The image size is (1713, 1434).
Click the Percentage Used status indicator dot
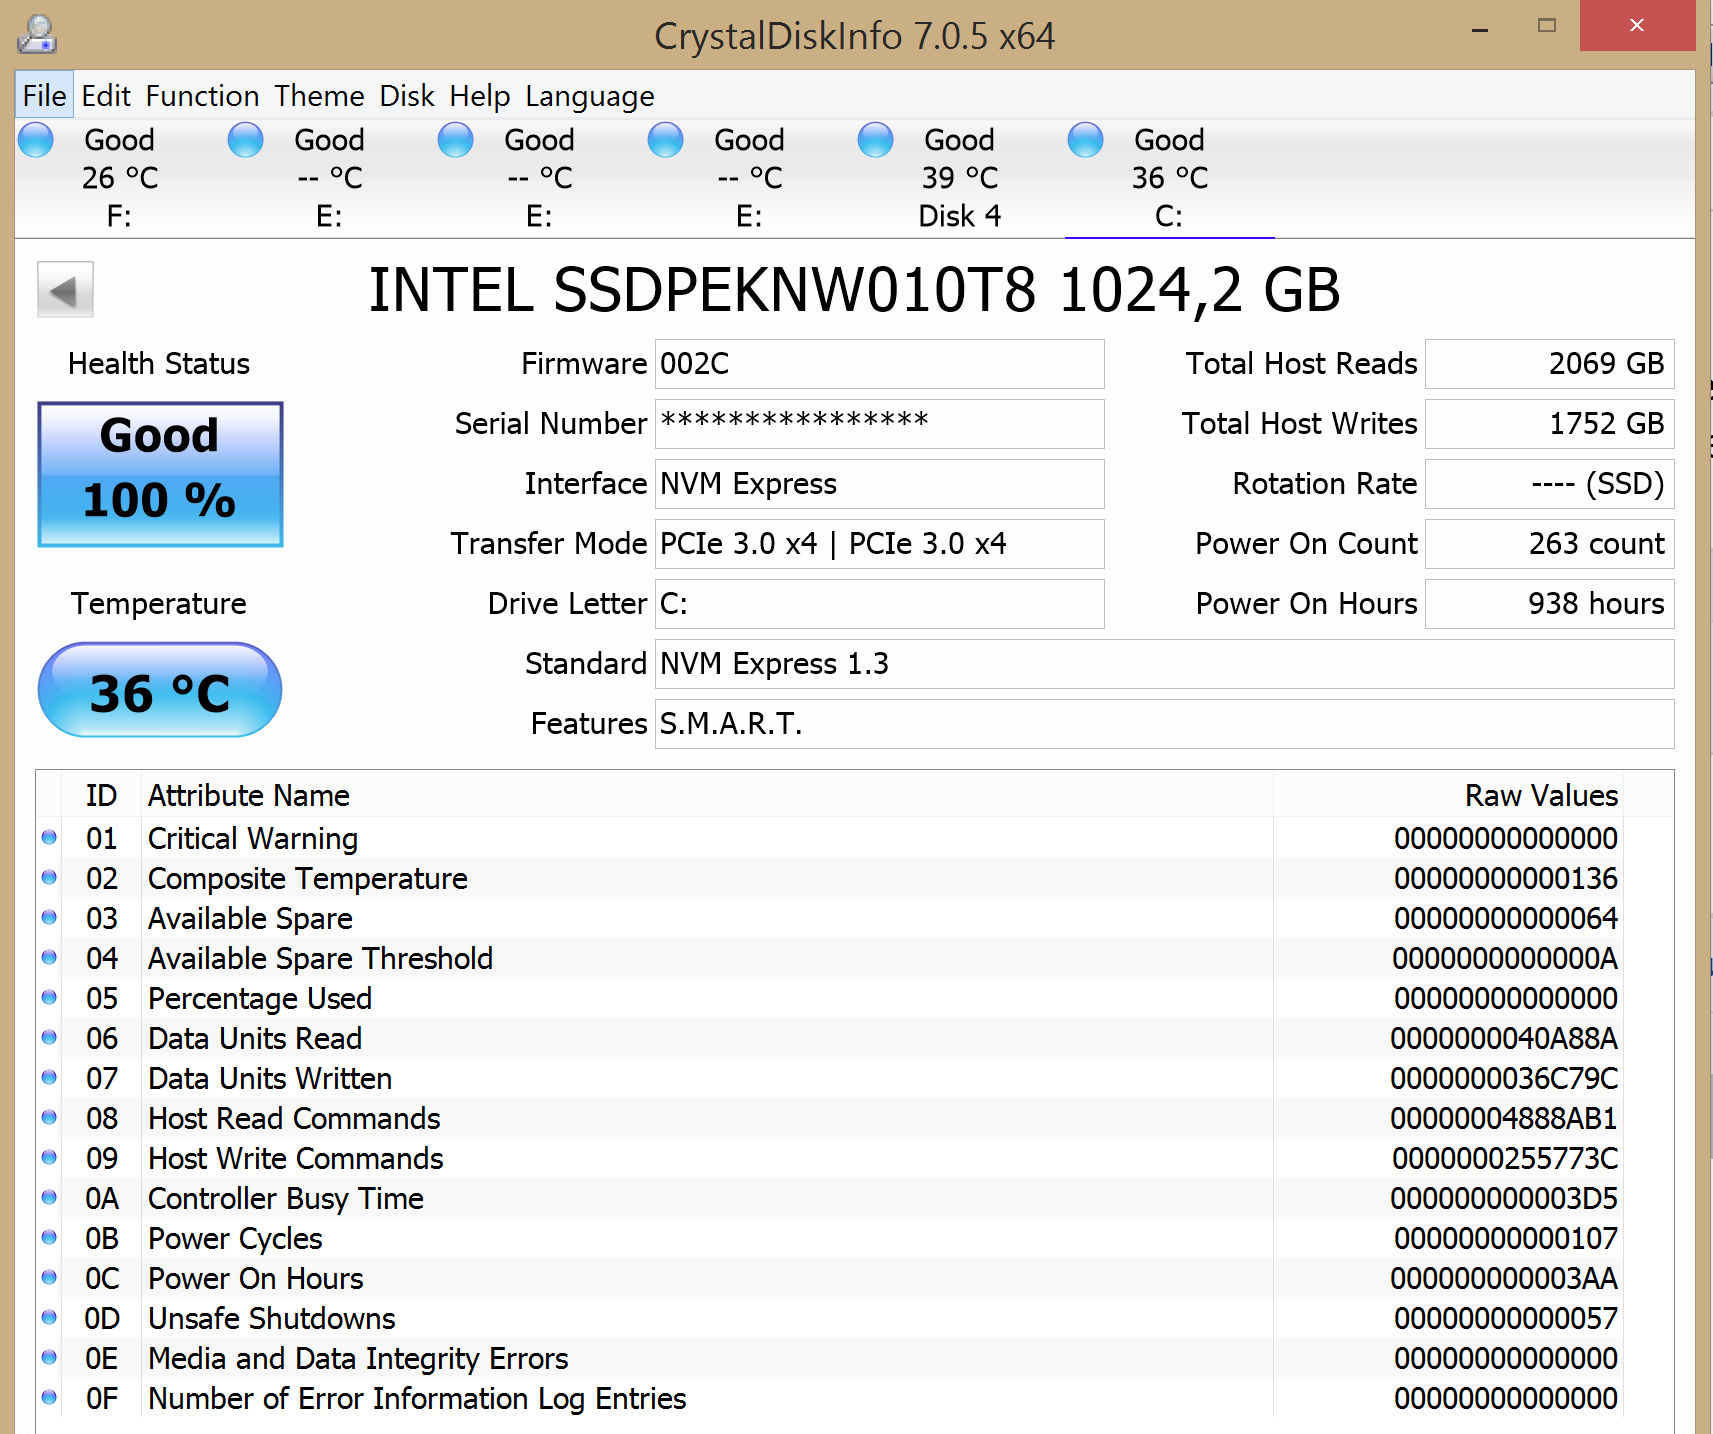(49, 998)
